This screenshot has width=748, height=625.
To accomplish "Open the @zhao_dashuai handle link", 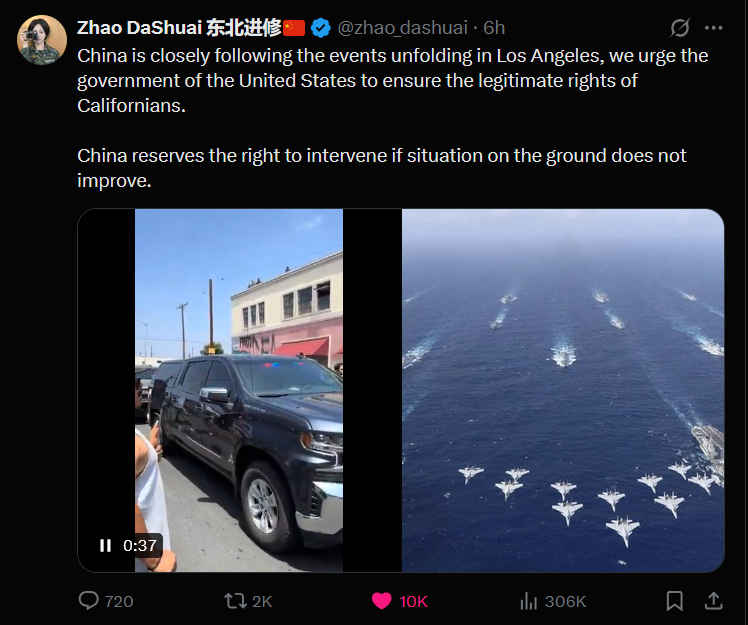I will tap(405, 27).
